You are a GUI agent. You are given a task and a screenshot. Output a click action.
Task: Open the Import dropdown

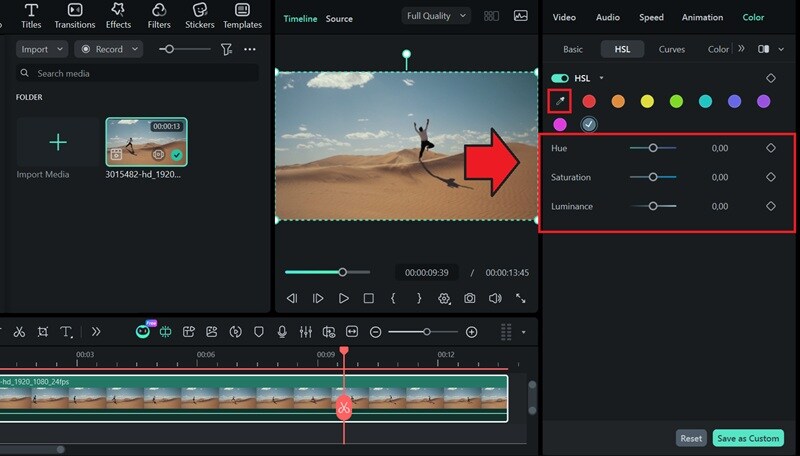[41, 49]
